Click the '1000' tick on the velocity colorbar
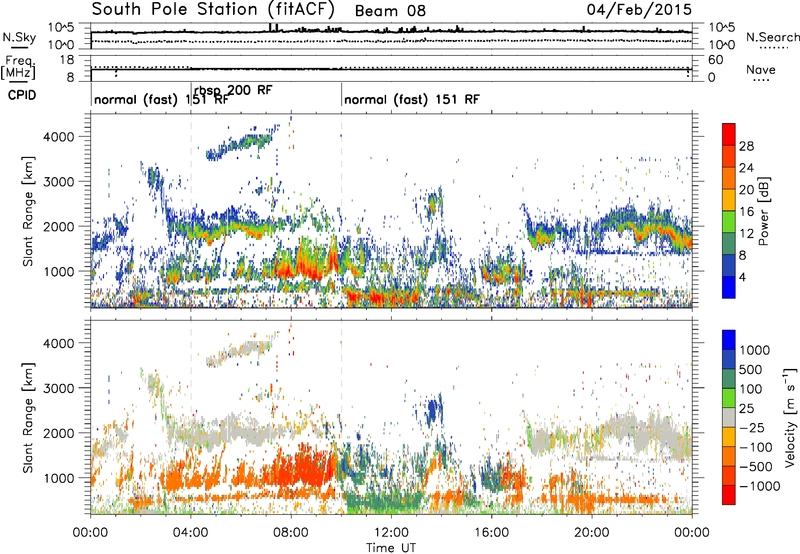The height and width of the screenshot is (554, 800). 754,350
